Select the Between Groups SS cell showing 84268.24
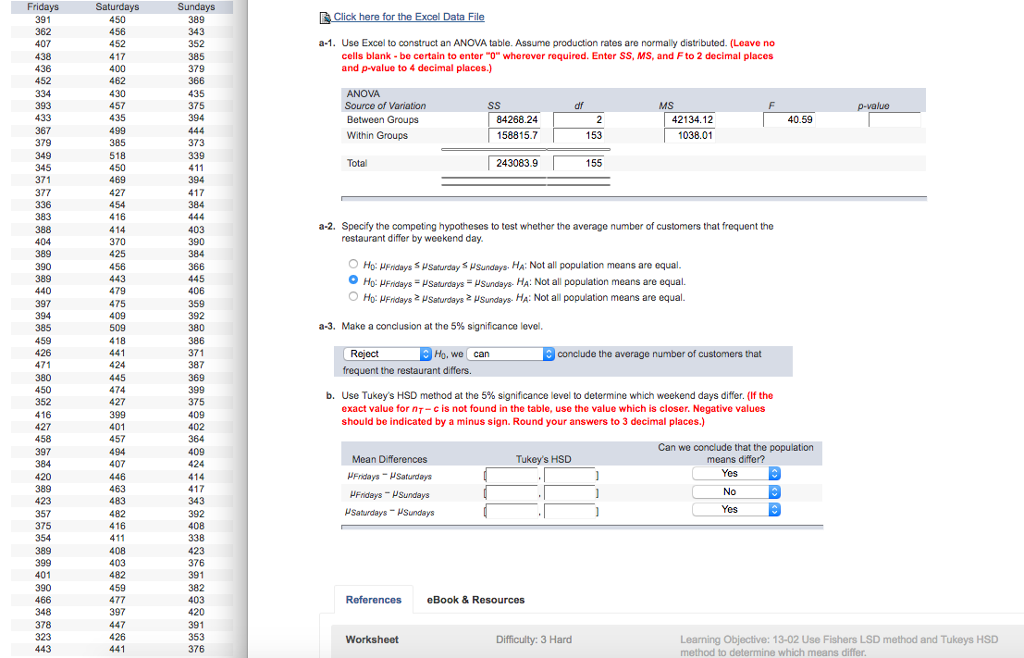This screenshot has height=658, width=1024. tap(514, 119)
